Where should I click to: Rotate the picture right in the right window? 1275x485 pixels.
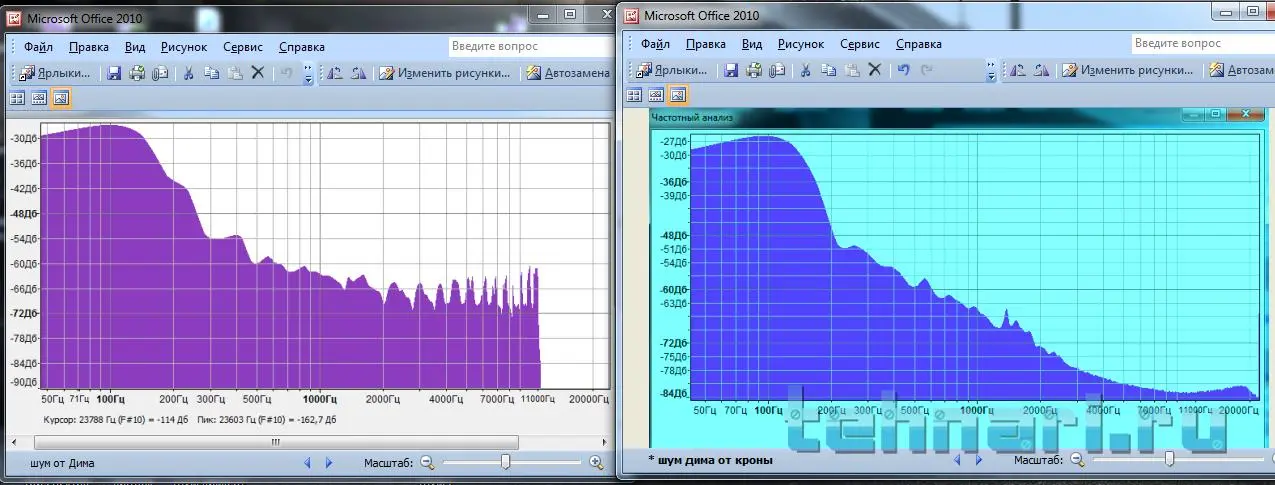(1041, 70)
